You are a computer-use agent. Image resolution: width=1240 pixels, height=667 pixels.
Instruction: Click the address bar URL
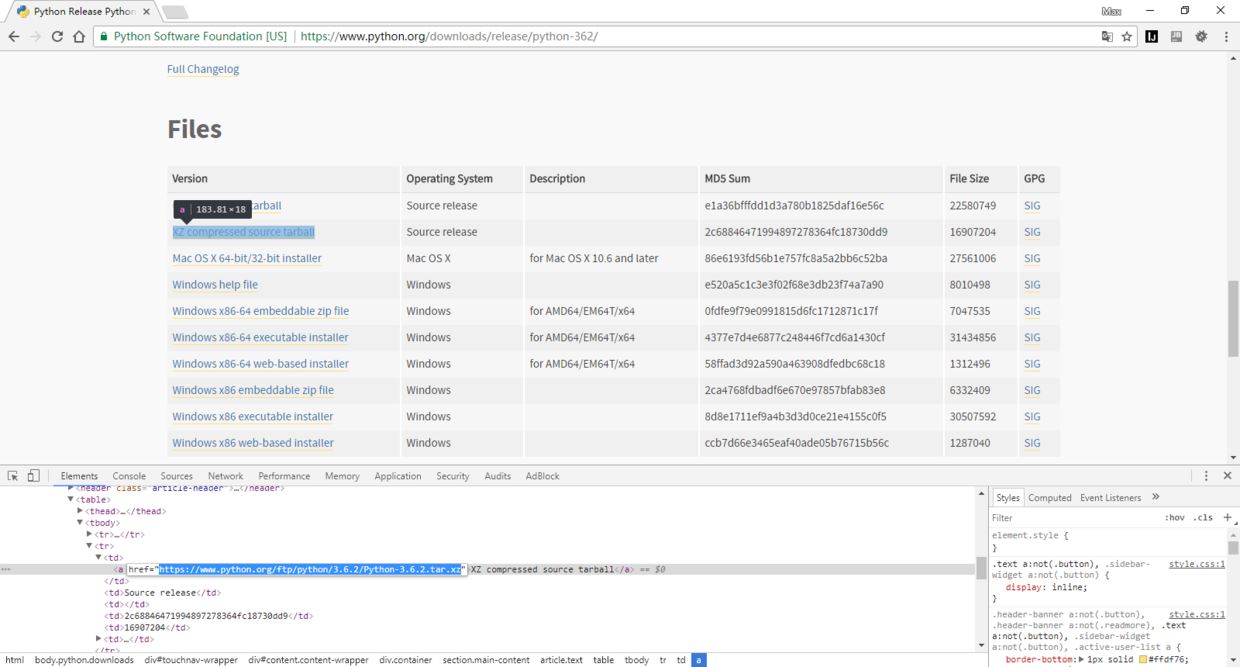point(449,36)
